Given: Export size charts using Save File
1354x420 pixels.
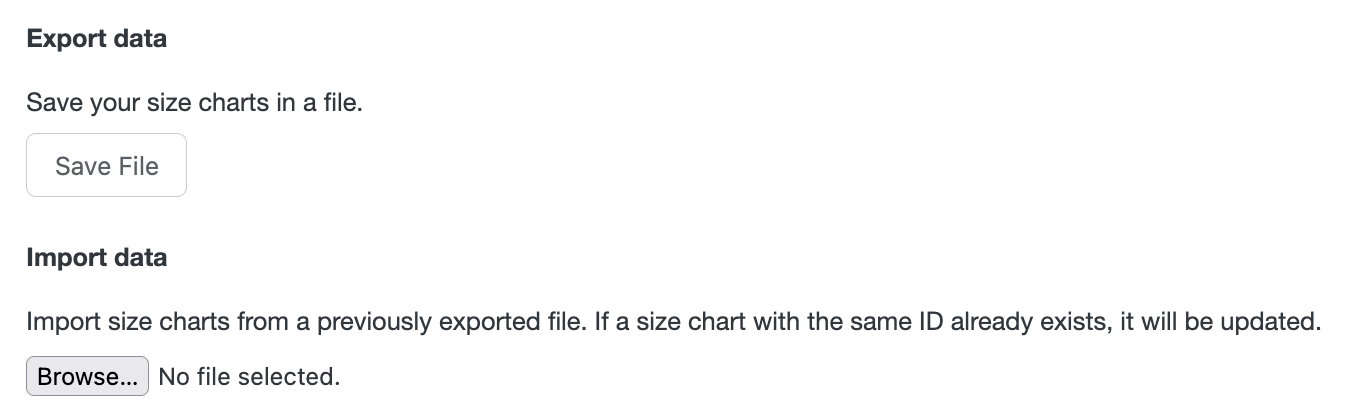Looking at the screenshot, I should (x=106, y=165).
